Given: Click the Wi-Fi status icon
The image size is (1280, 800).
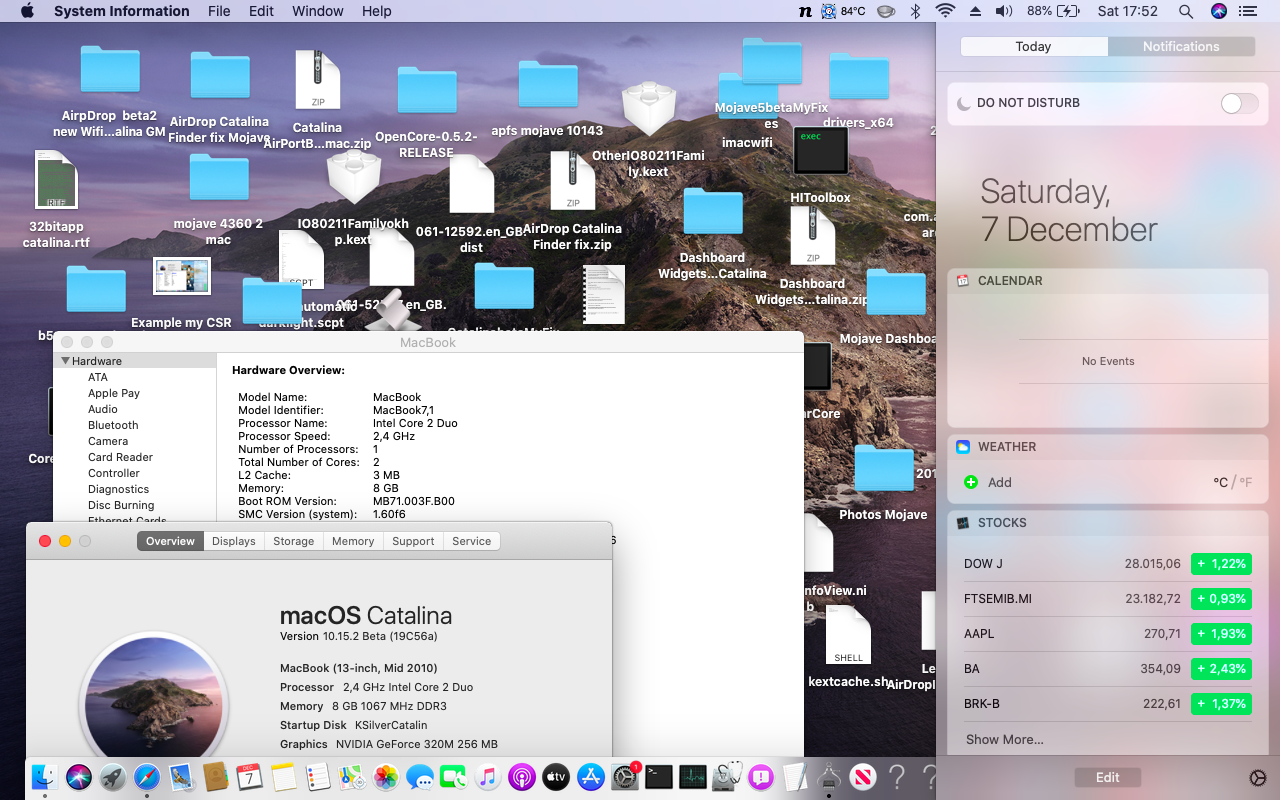Looking at the screenshot, I should click(945, 11).
